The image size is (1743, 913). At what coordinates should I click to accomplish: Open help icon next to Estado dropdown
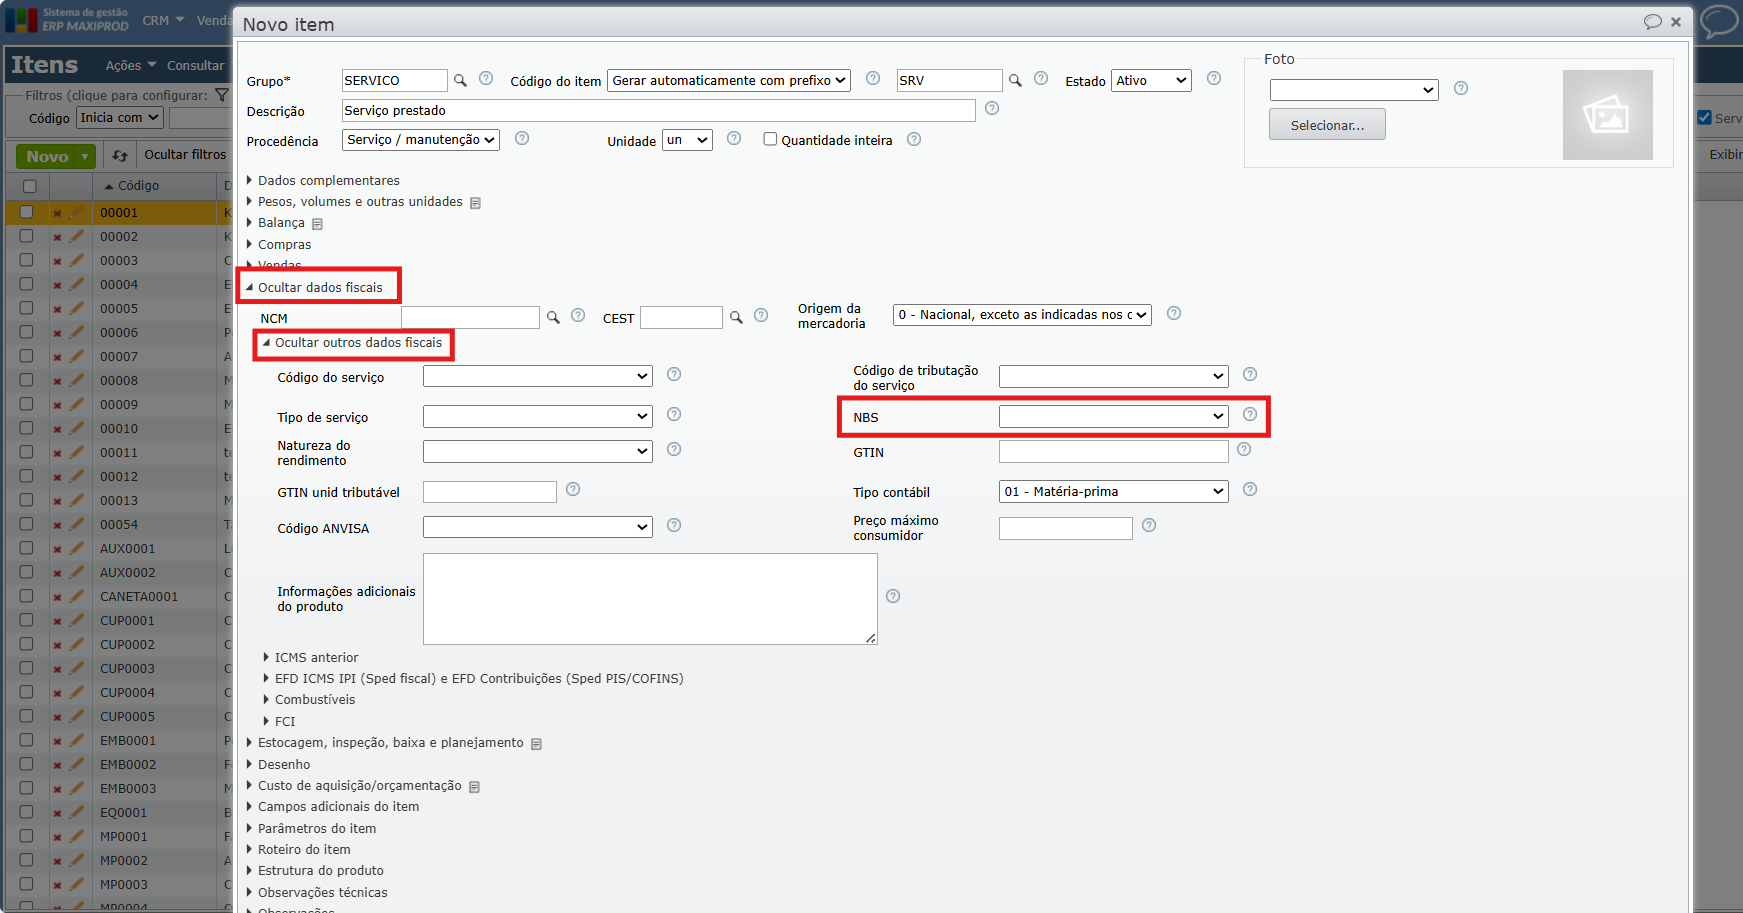(x=1214, y=78)
